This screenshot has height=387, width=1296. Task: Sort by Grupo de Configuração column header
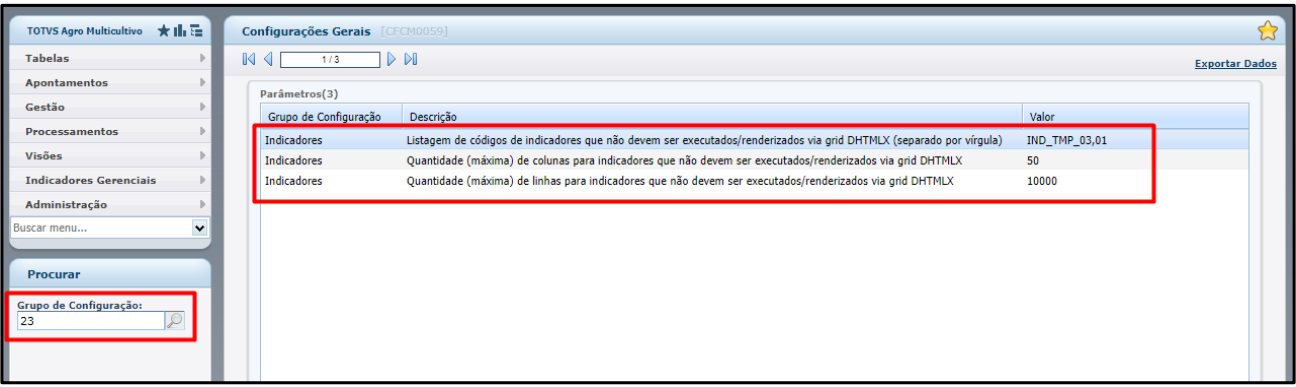331,117
